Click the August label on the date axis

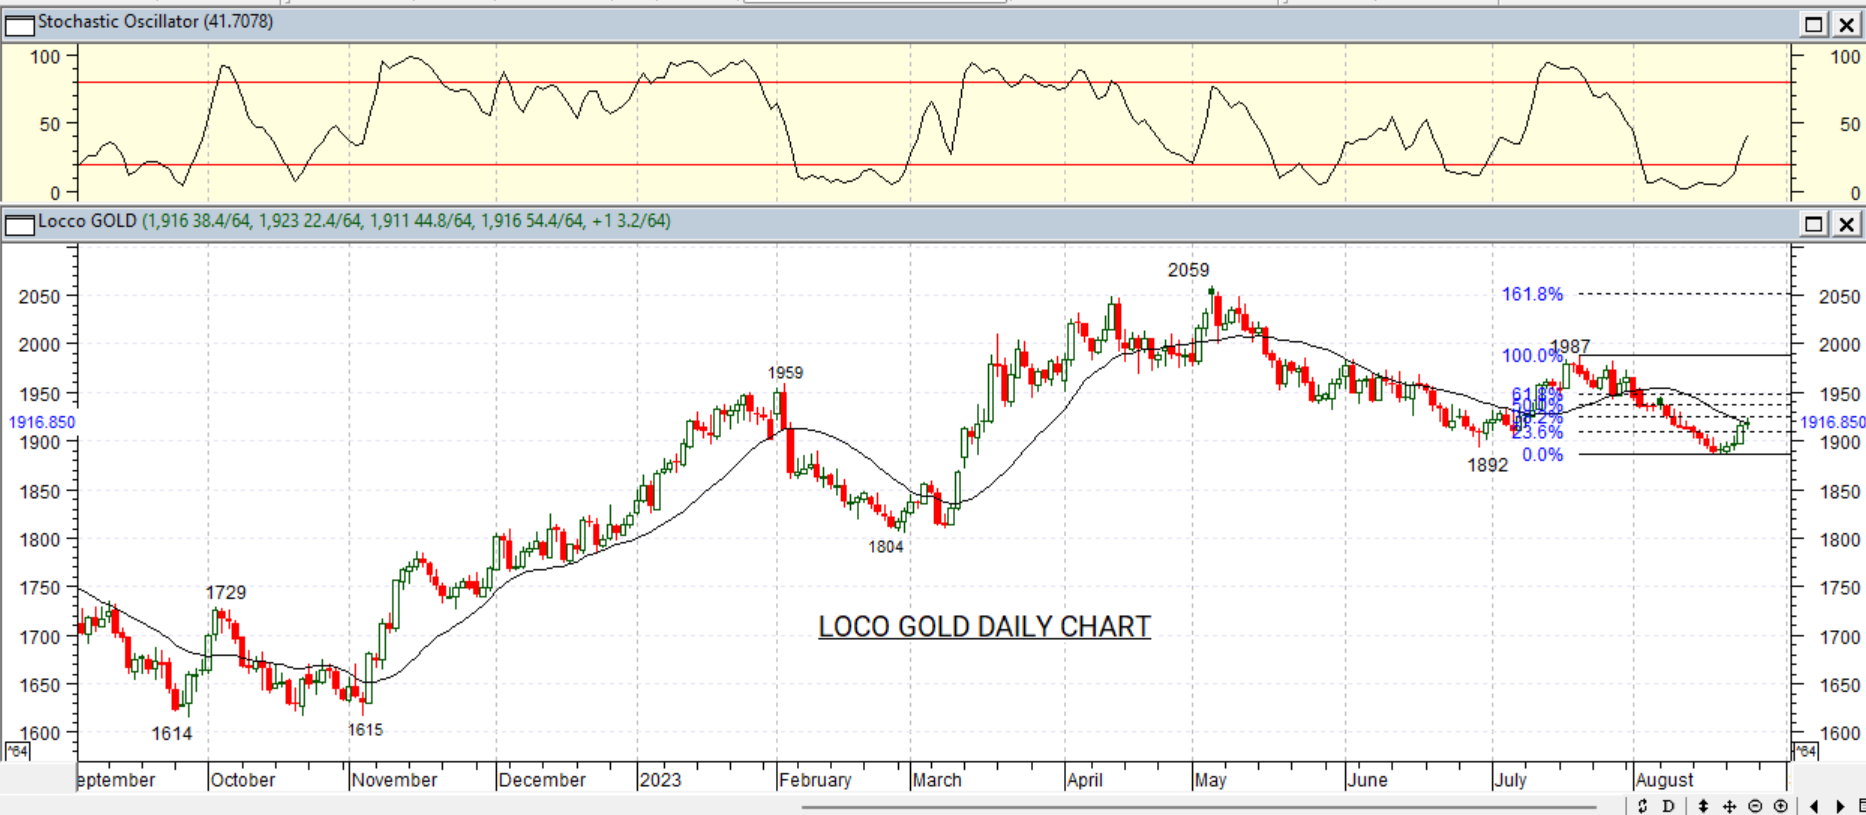[1665, 780]
